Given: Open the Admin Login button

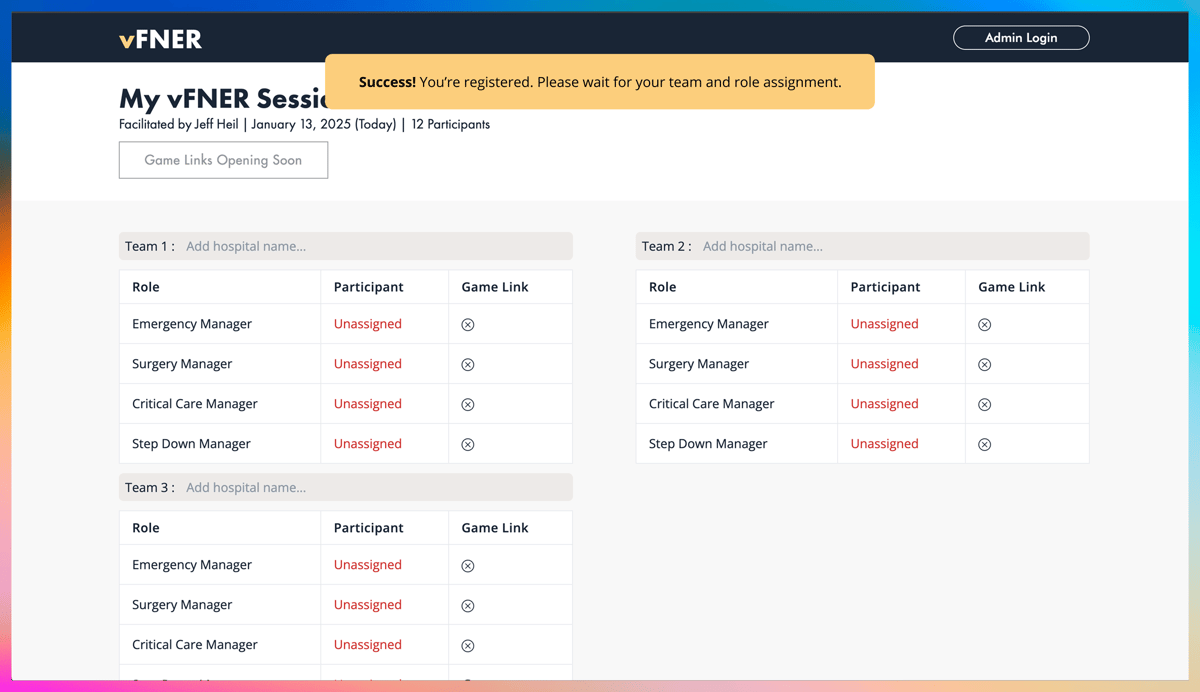Looking at the screenshot, I should (x=1021, y=38).
